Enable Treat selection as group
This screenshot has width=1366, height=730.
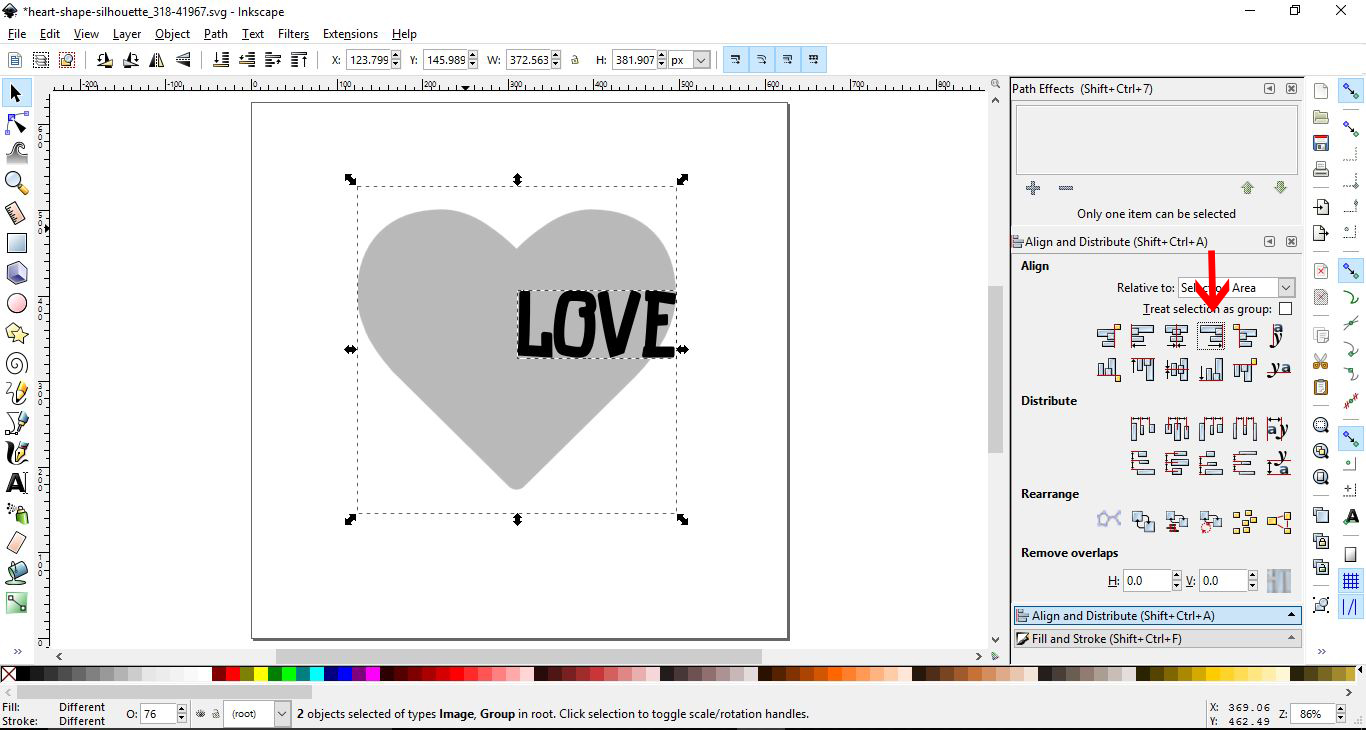pyautogui.click(x=1286, y=309)
